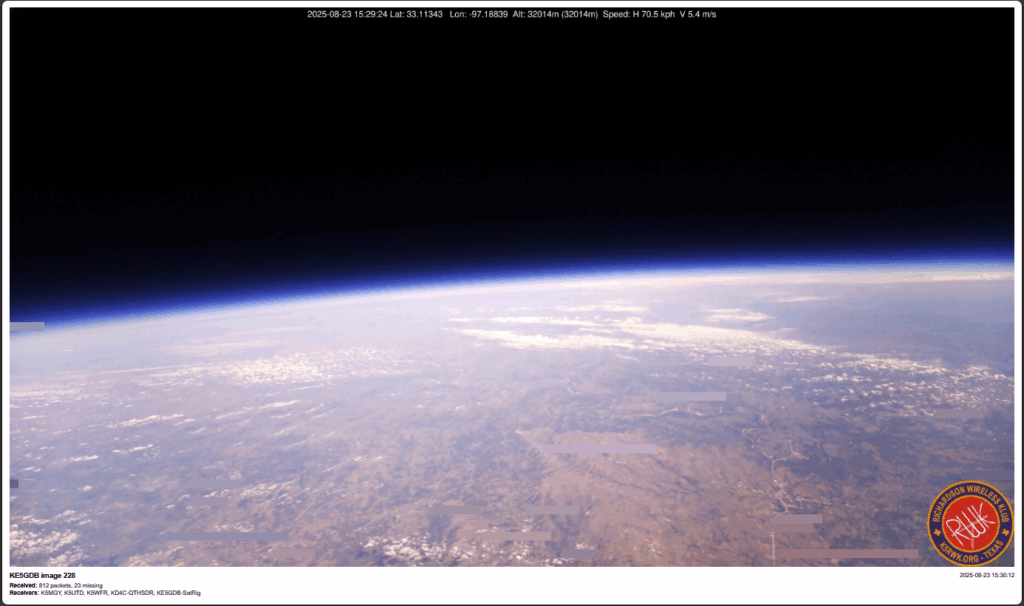Click the 2025-08-23 15:30:12 timestamp below the photo
The image size is (1024, 606).
coord(987,575)
